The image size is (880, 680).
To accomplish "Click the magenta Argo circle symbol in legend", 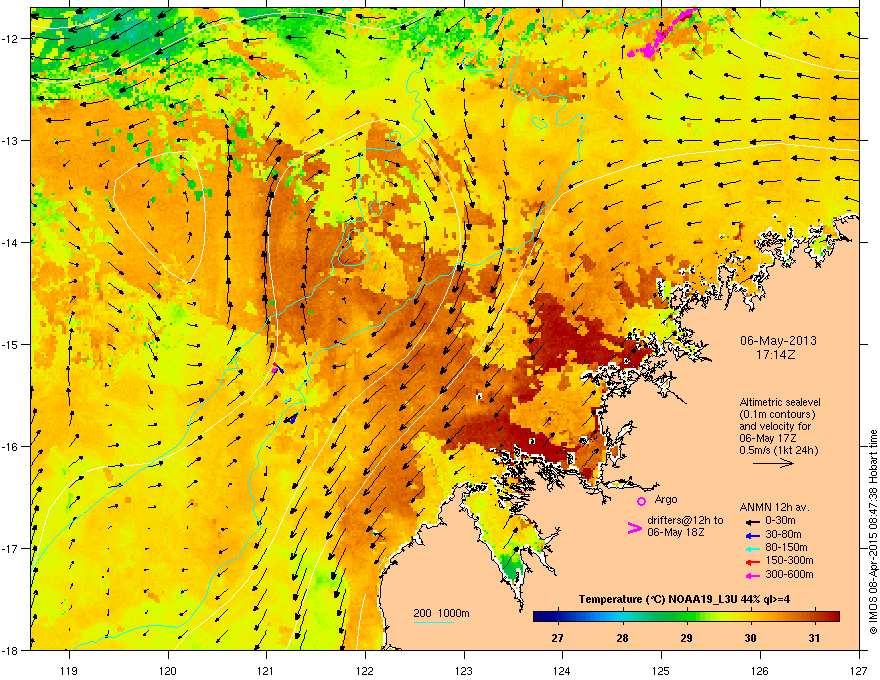I will (641, 502).
